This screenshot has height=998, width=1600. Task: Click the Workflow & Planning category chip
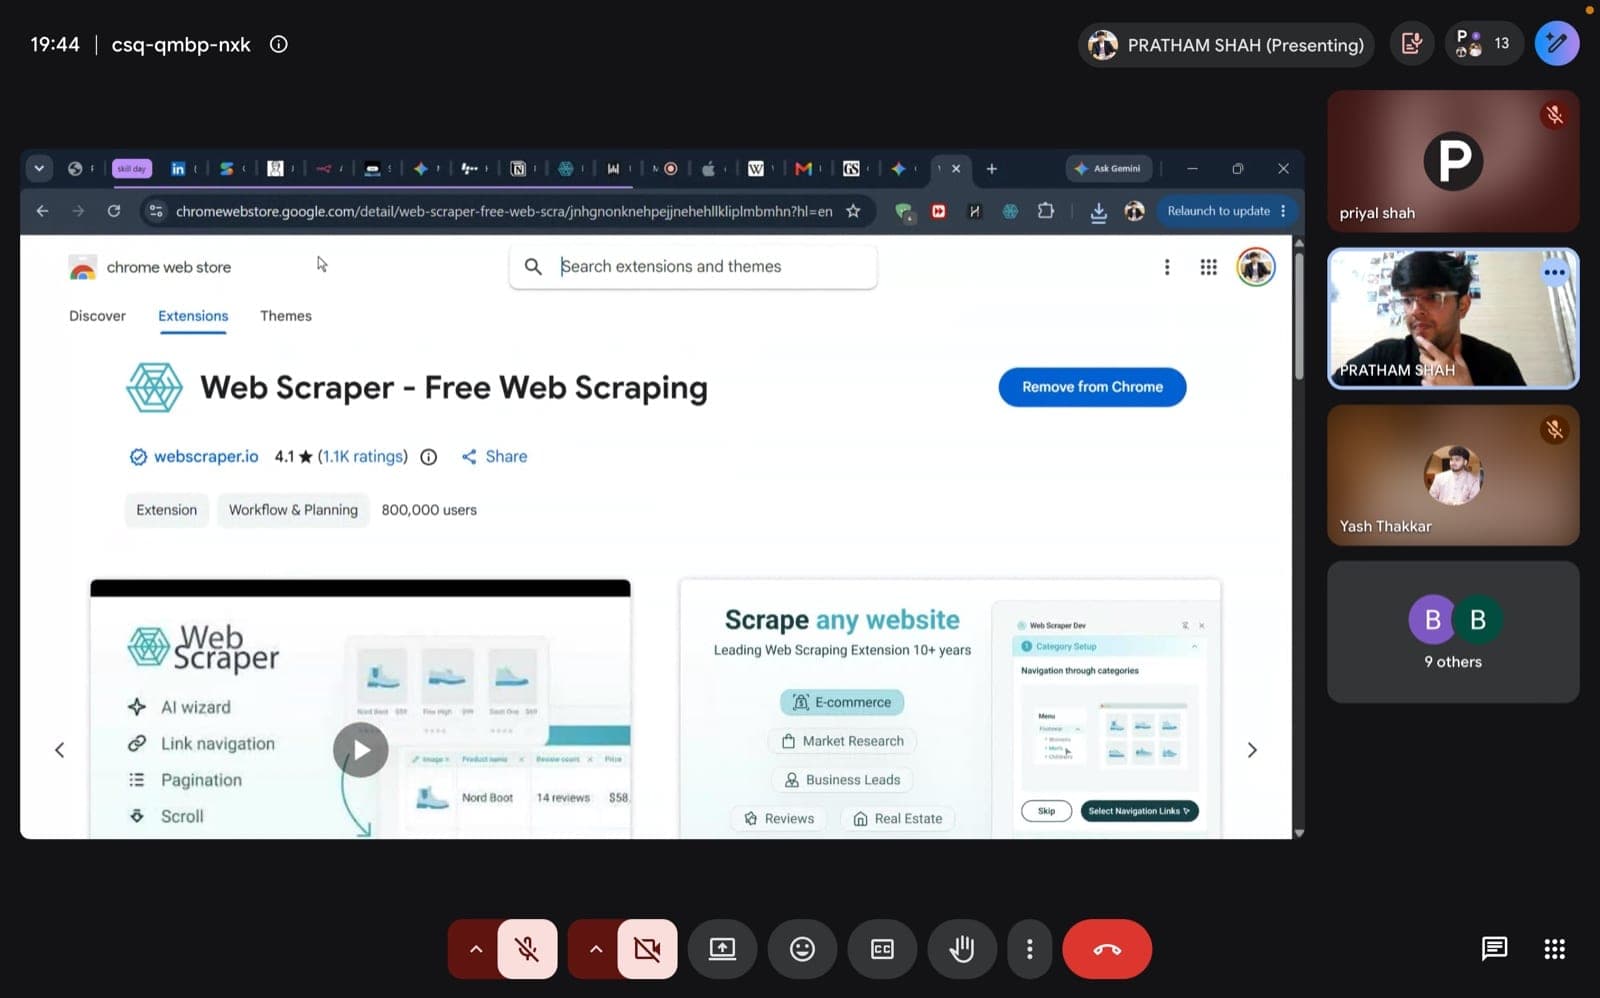pyautogui.click(x=293, y=510)
